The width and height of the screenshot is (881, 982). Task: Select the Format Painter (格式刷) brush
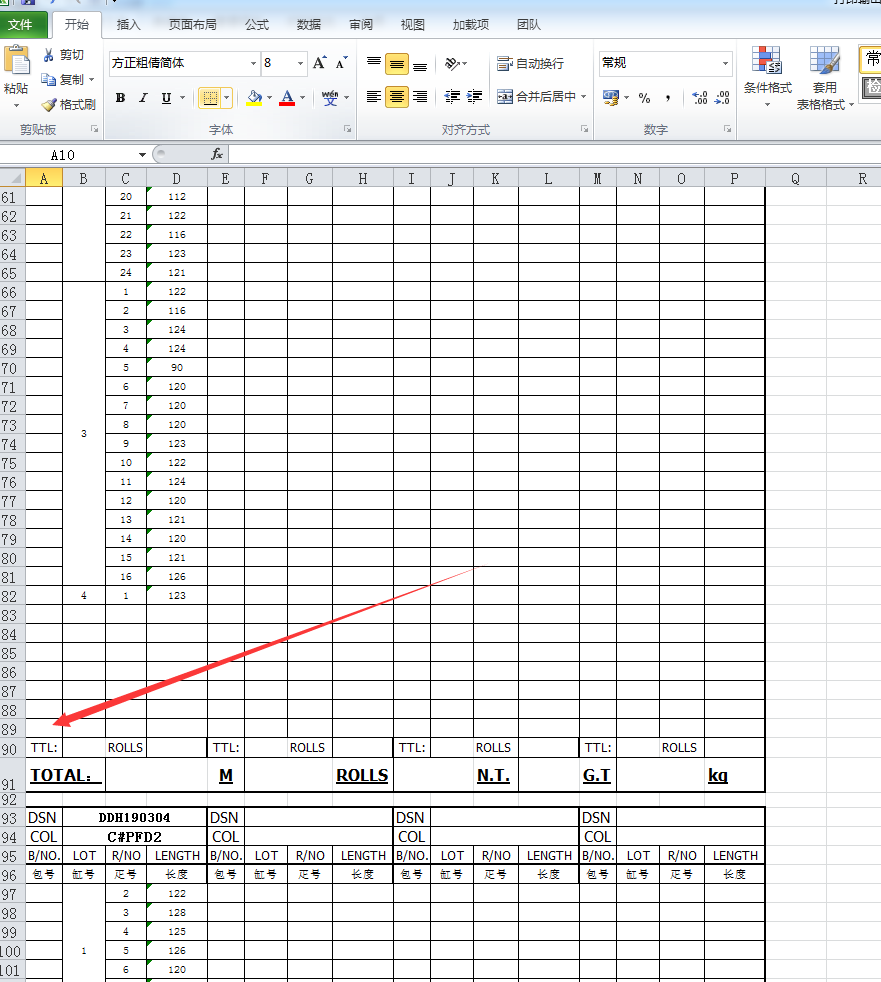49,104
